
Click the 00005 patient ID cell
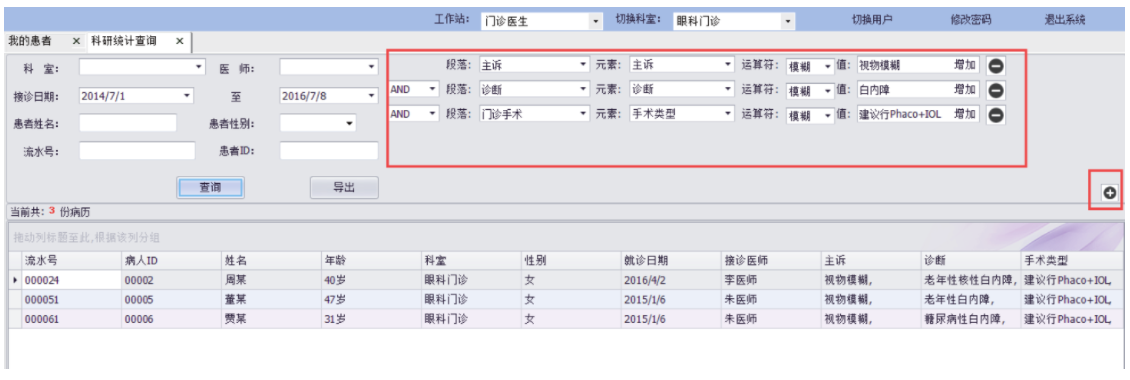(171, 299)
